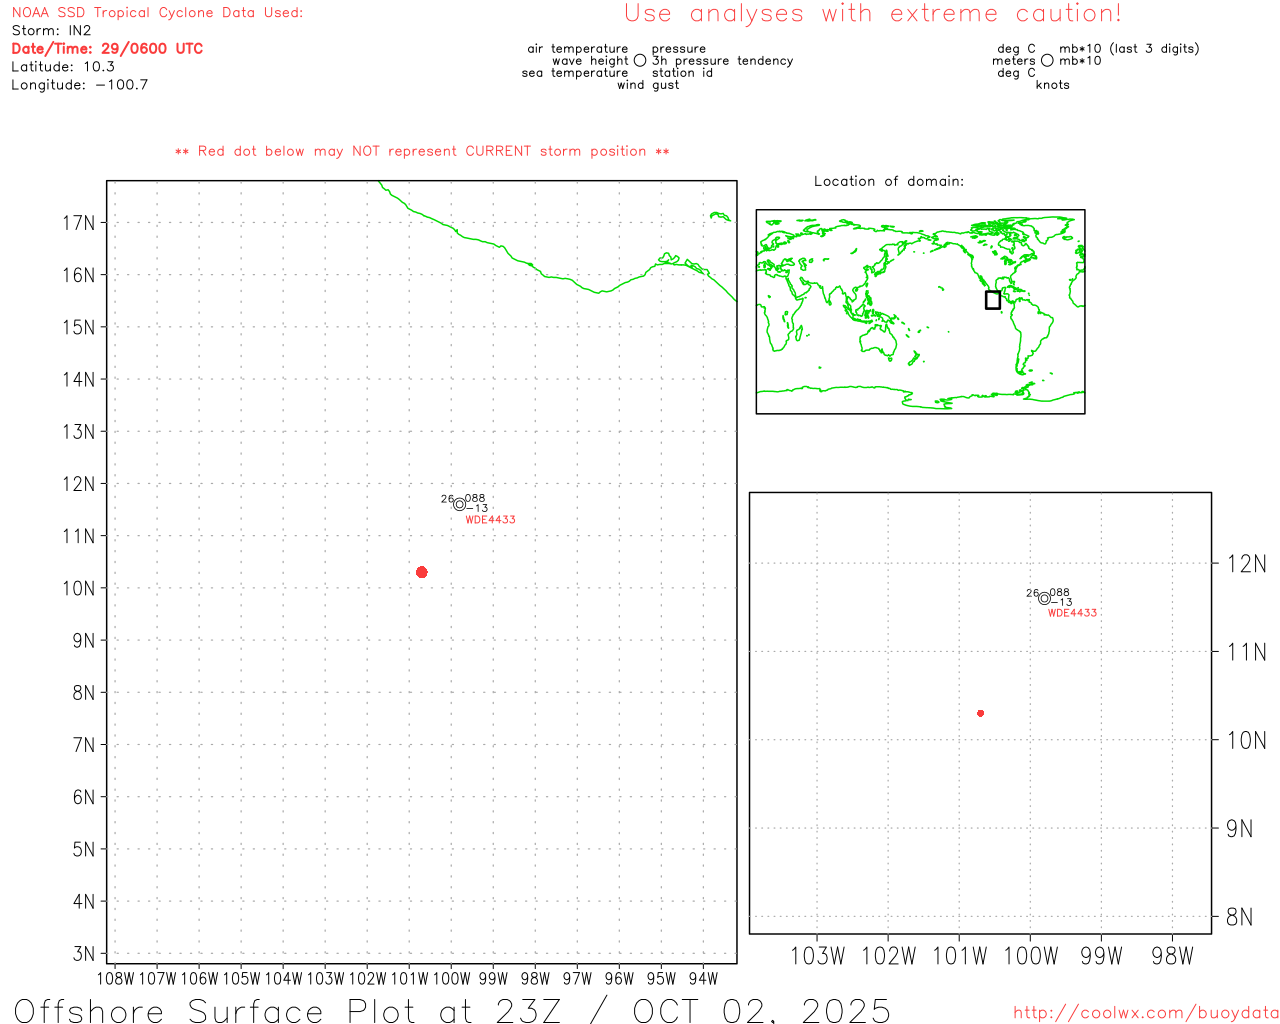Click the 94W longitude label on main map

703,979
